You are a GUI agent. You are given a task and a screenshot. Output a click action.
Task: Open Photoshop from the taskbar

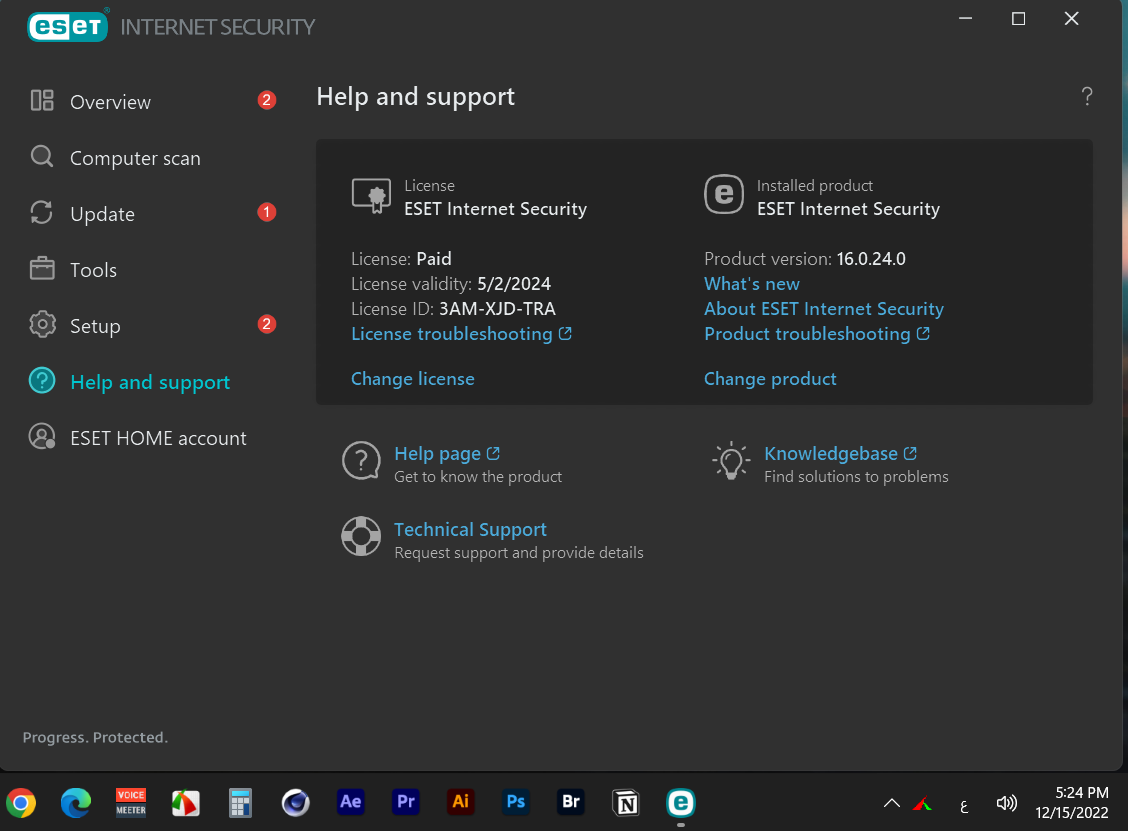(515, 802)
